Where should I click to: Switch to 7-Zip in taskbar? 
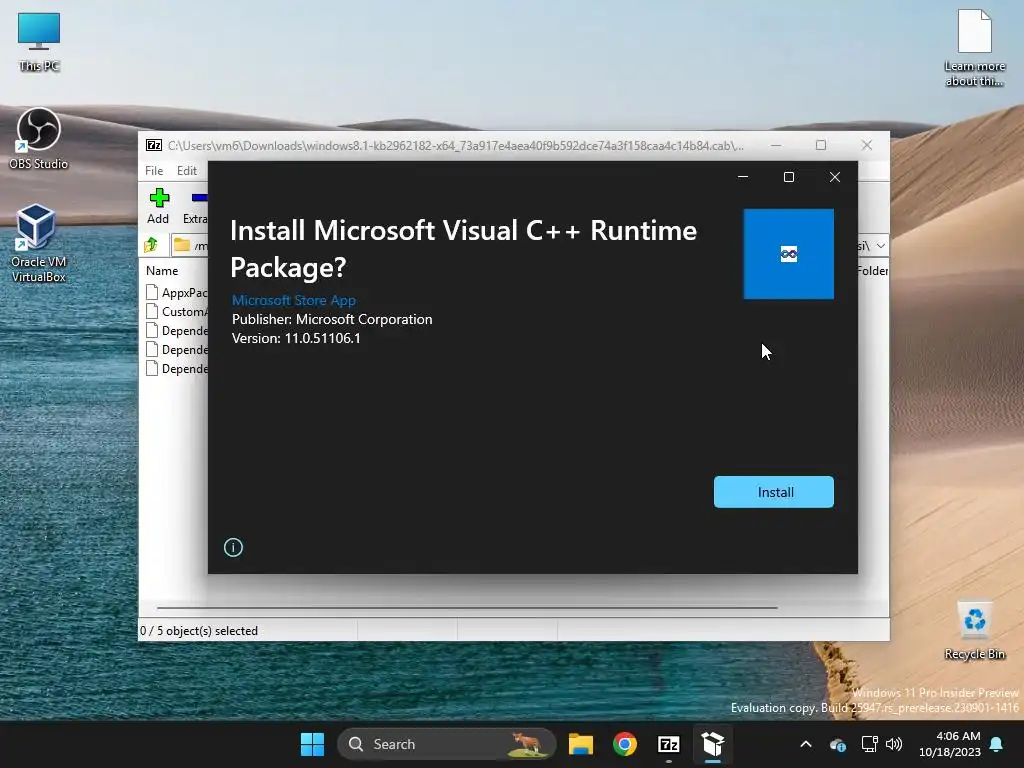click(x=669, y=744)
